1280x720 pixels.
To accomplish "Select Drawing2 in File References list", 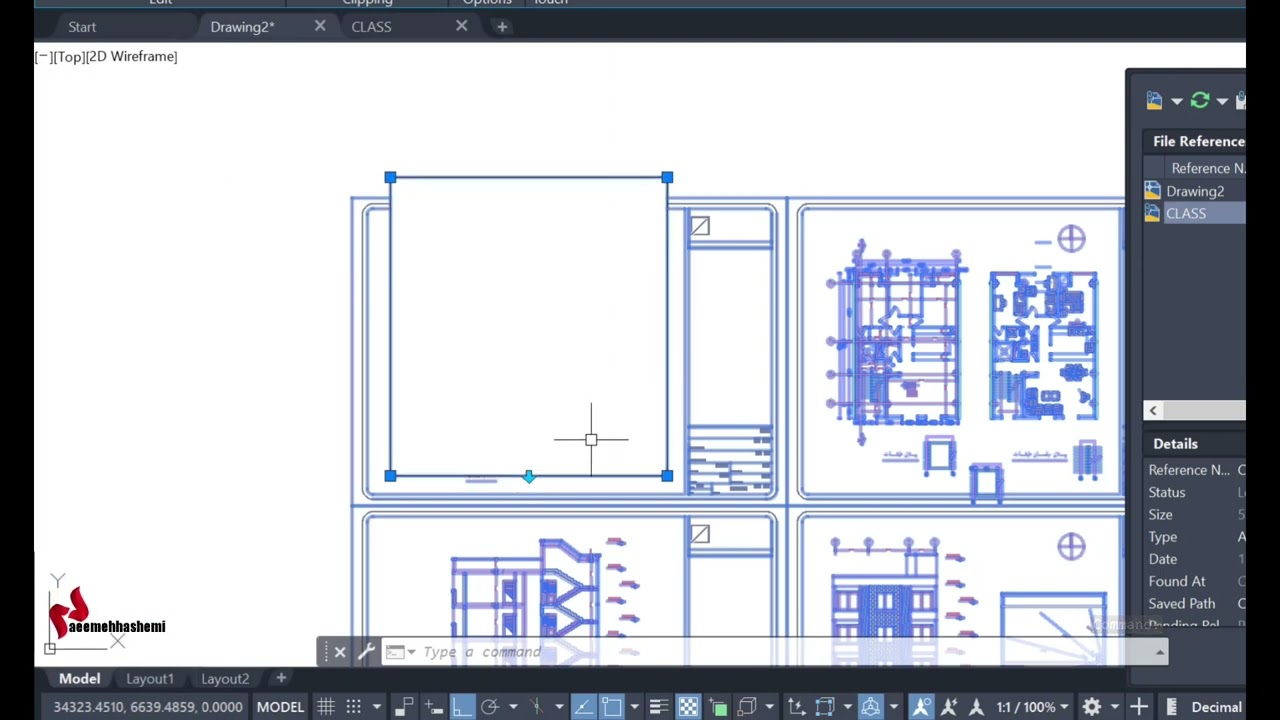I will 1195,191.
